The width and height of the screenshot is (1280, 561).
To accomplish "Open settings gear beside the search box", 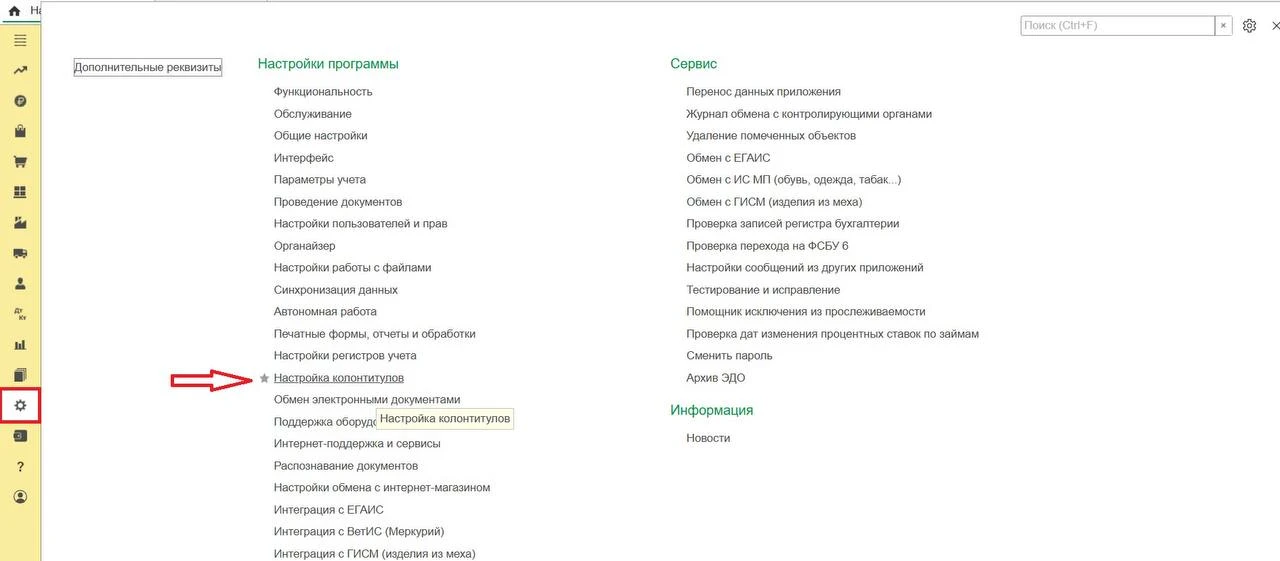I will click(x=1249, y=26).
